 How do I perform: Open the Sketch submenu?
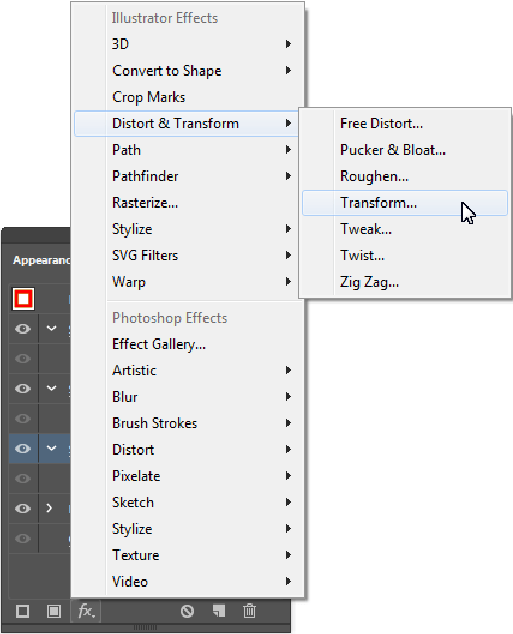click(x=187, y=503)
